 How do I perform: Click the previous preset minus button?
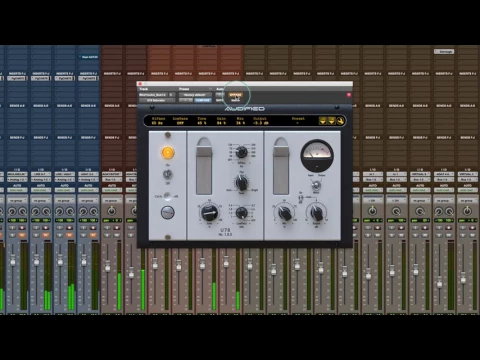(x=182, y=100)
